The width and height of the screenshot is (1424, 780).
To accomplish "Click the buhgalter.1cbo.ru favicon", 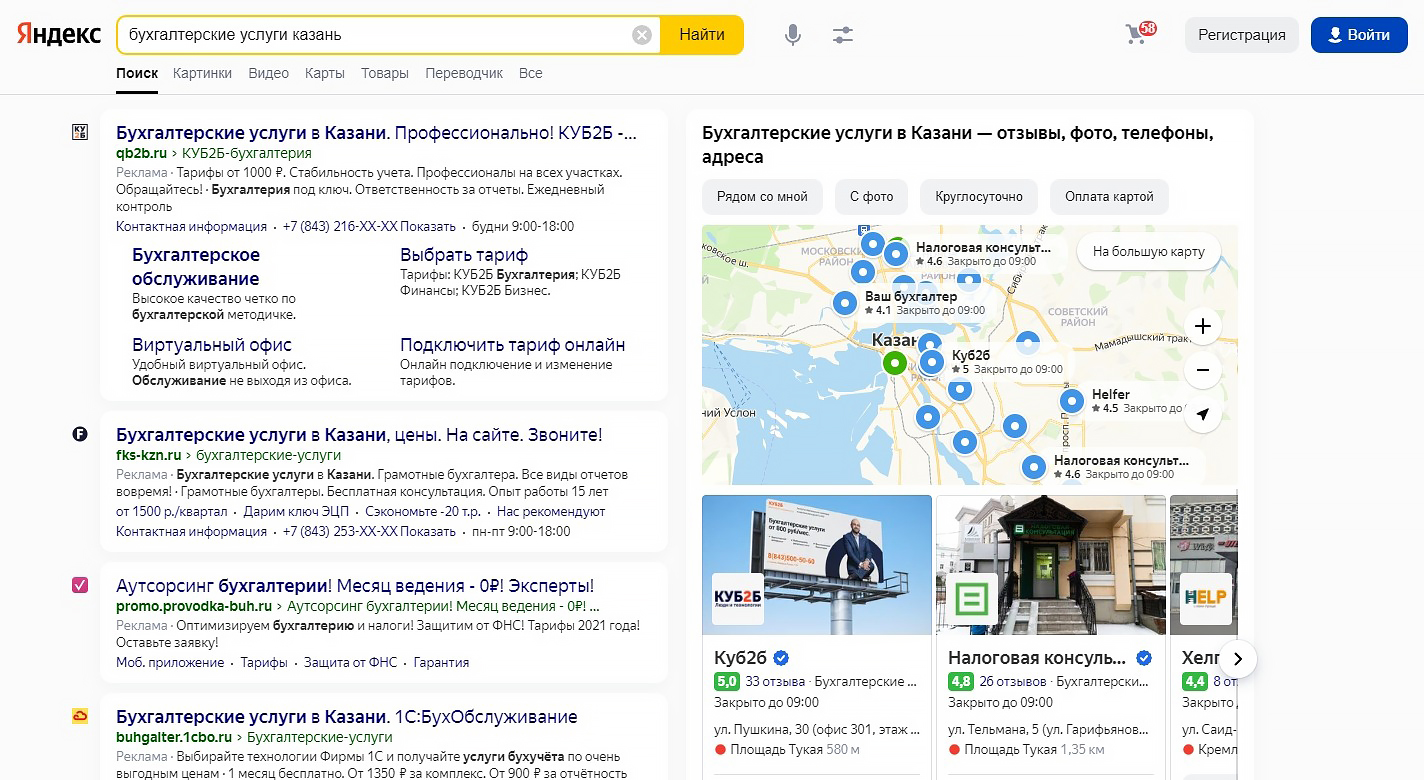I will (80, 716).
